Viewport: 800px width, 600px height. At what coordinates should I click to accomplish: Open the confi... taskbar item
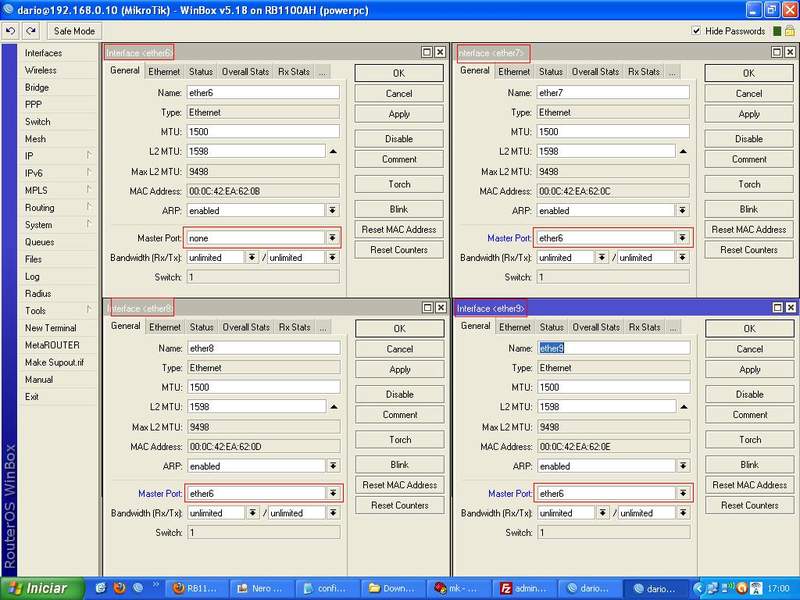click(328, 588)
